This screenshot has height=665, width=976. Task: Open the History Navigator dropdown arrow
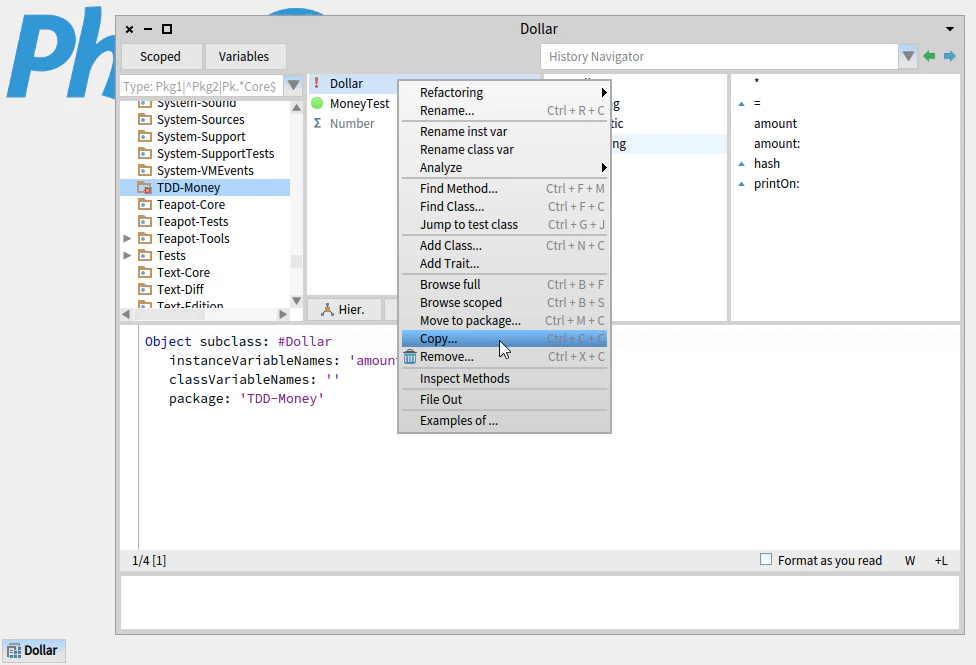(908, 57)
